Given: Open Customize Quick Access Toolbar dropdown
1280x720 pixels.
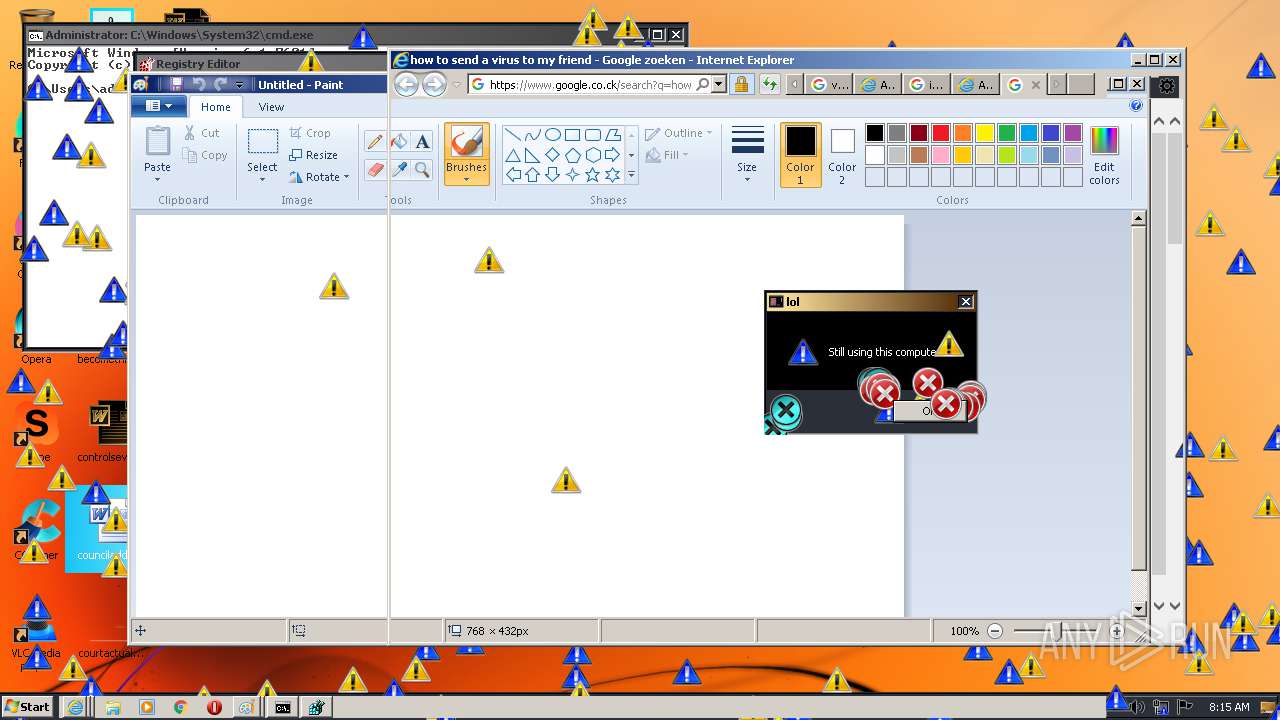Looking at the screenshot, I should [239, 86].
